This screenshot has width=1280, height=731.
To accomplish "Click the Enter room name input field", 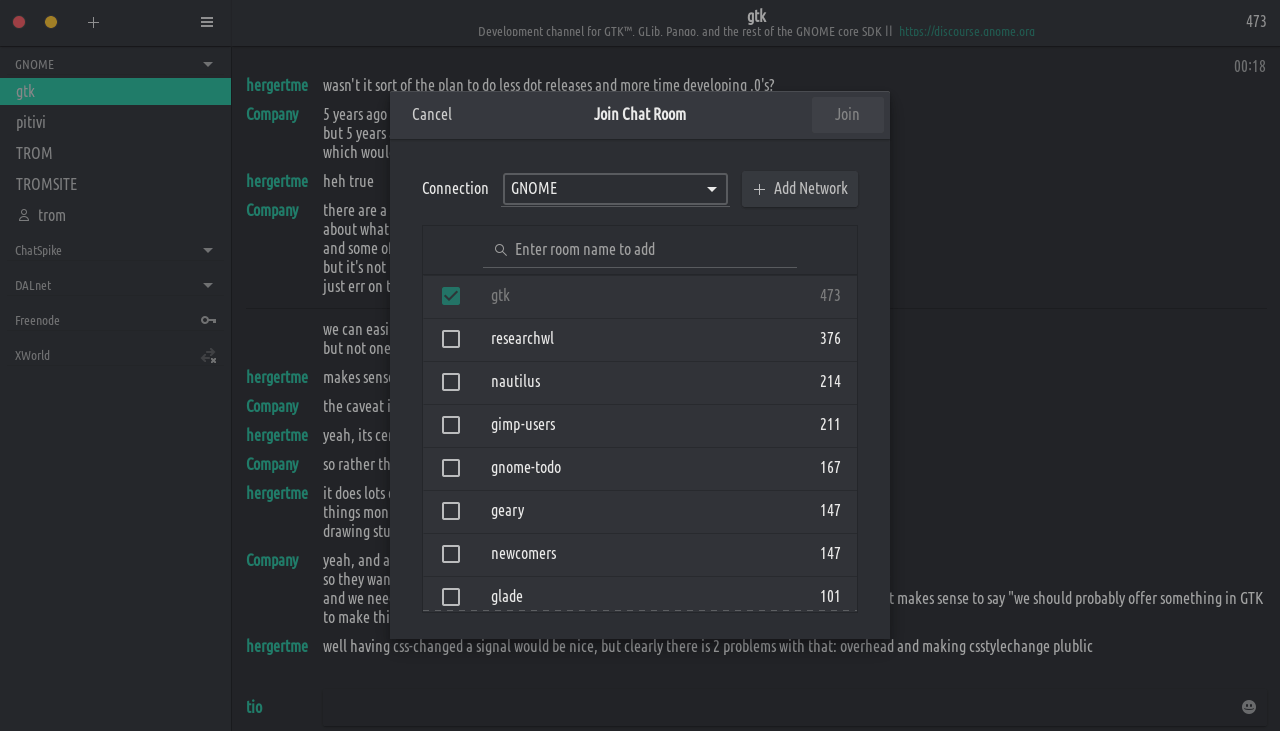I will [650, 250].
